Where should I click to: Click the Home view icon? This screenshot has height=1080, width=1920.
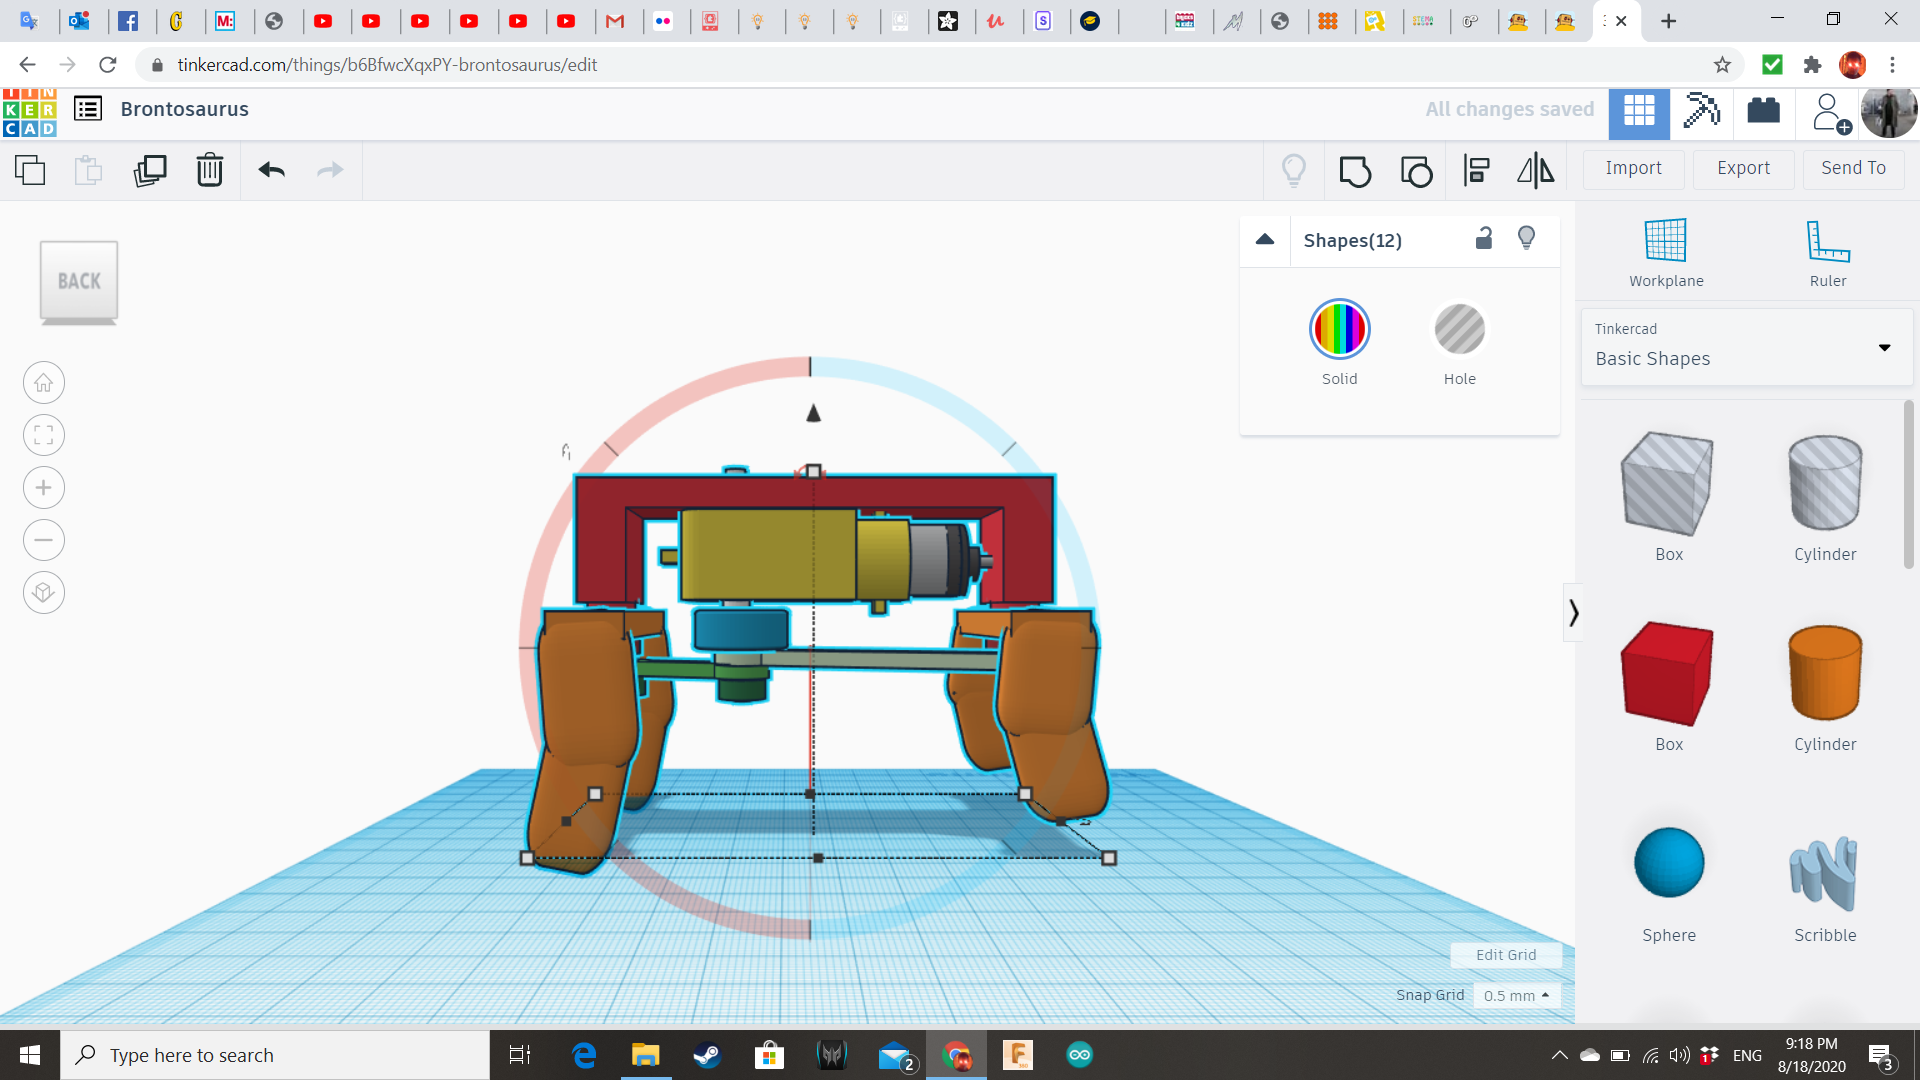pyautogui.click(x=44, y=383)
